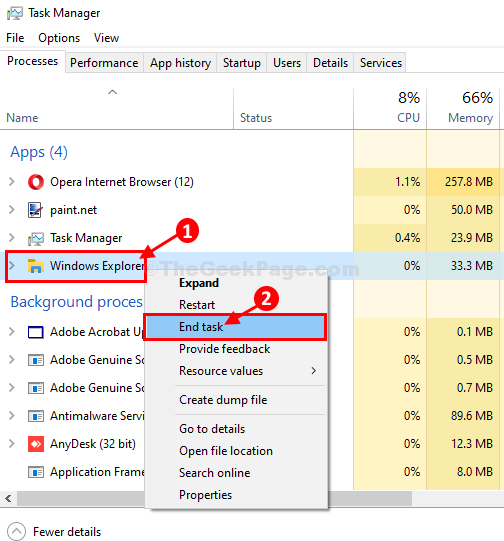Click Opera's 257.8 MB memory value
The width and height of the screenshot is (504, 541).
468,181
